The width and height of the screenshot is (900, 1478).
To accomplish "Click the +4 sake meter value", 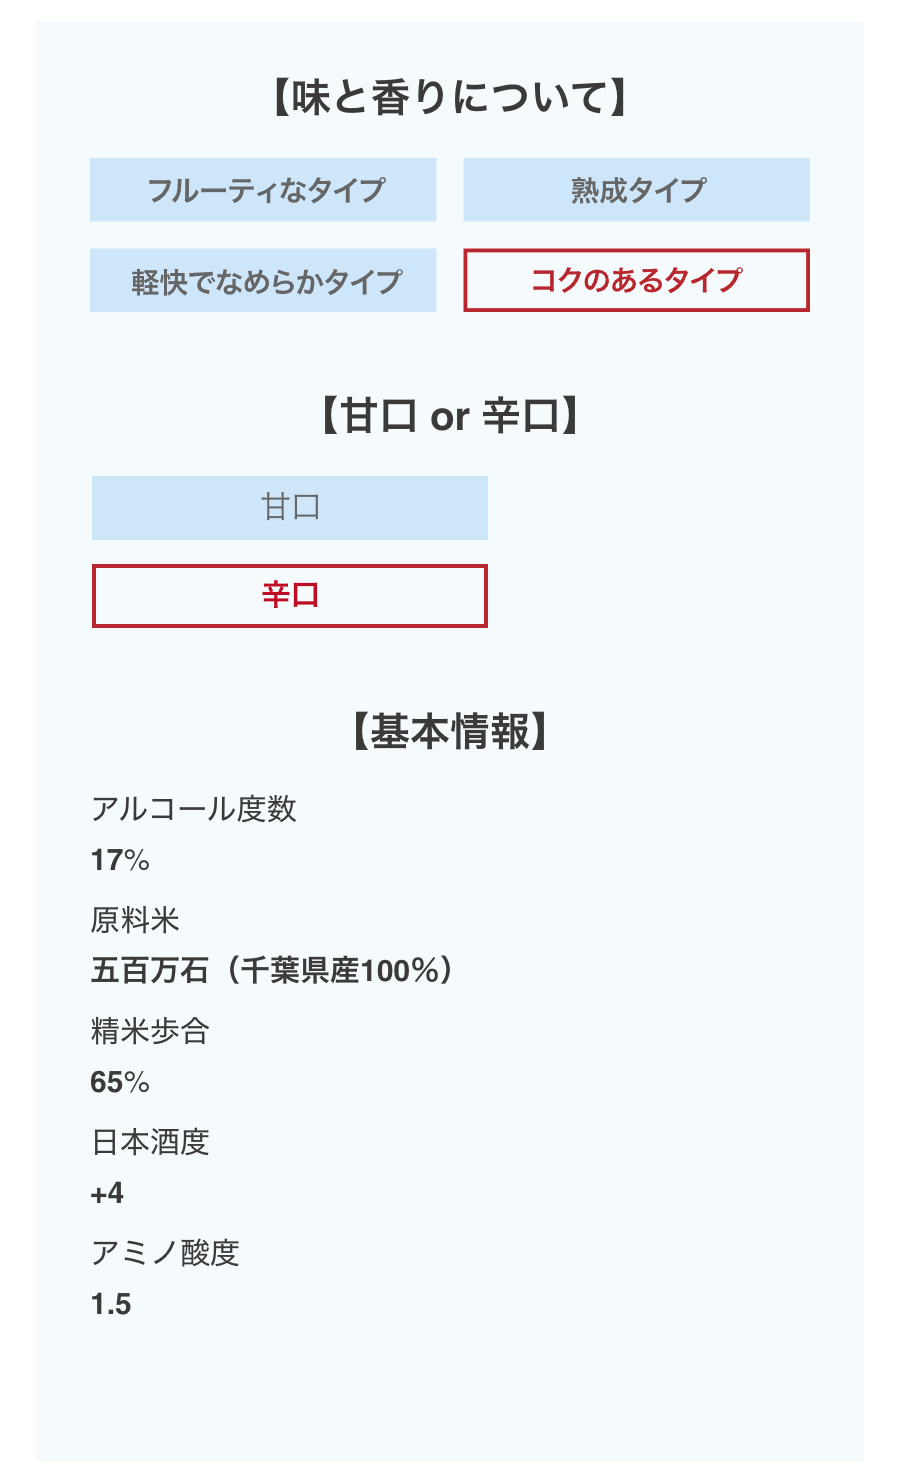I will (x=107, y=1193).
